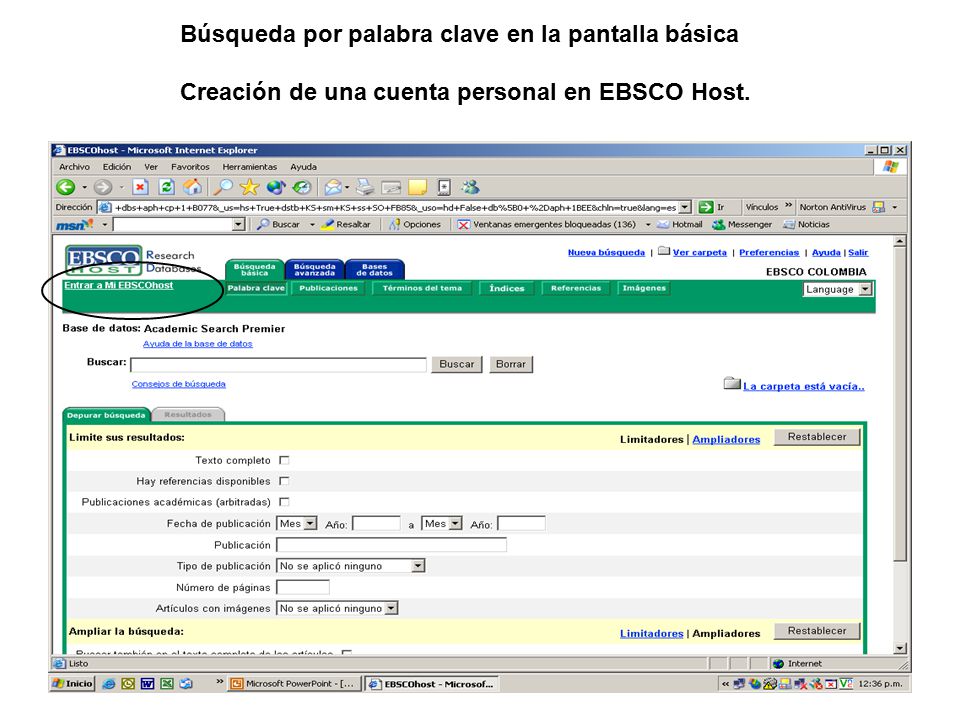Image resolution: width=960 pixels, height=720 pixels.
Task: Click the Ampliadores link in Limite sus resultados
Action: 726,440
